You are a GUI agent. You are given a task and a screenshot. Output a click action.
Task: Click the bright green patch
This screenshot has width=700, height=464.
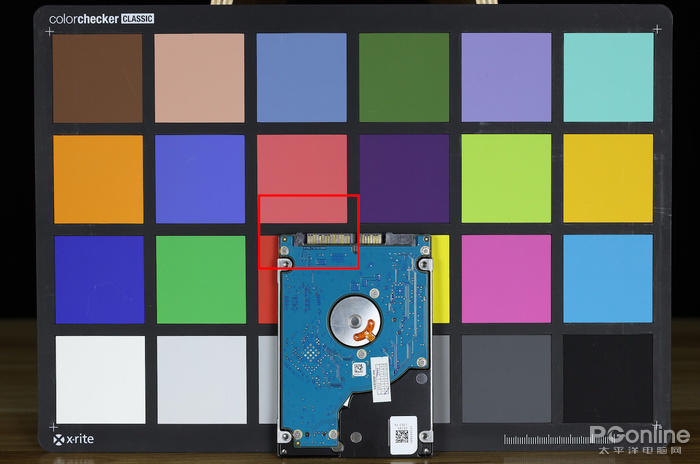coord(201,280)
